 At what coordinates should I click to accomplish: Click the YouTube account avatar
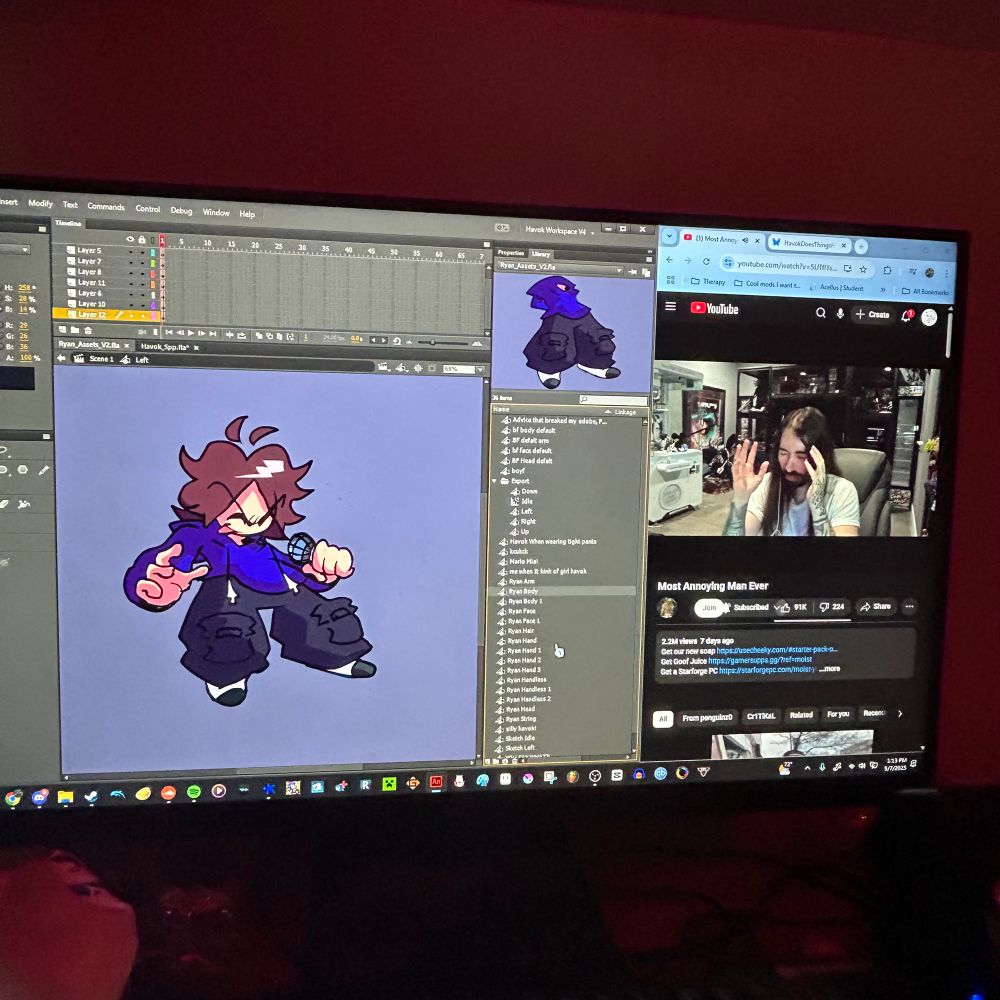[x=929, y=316]
